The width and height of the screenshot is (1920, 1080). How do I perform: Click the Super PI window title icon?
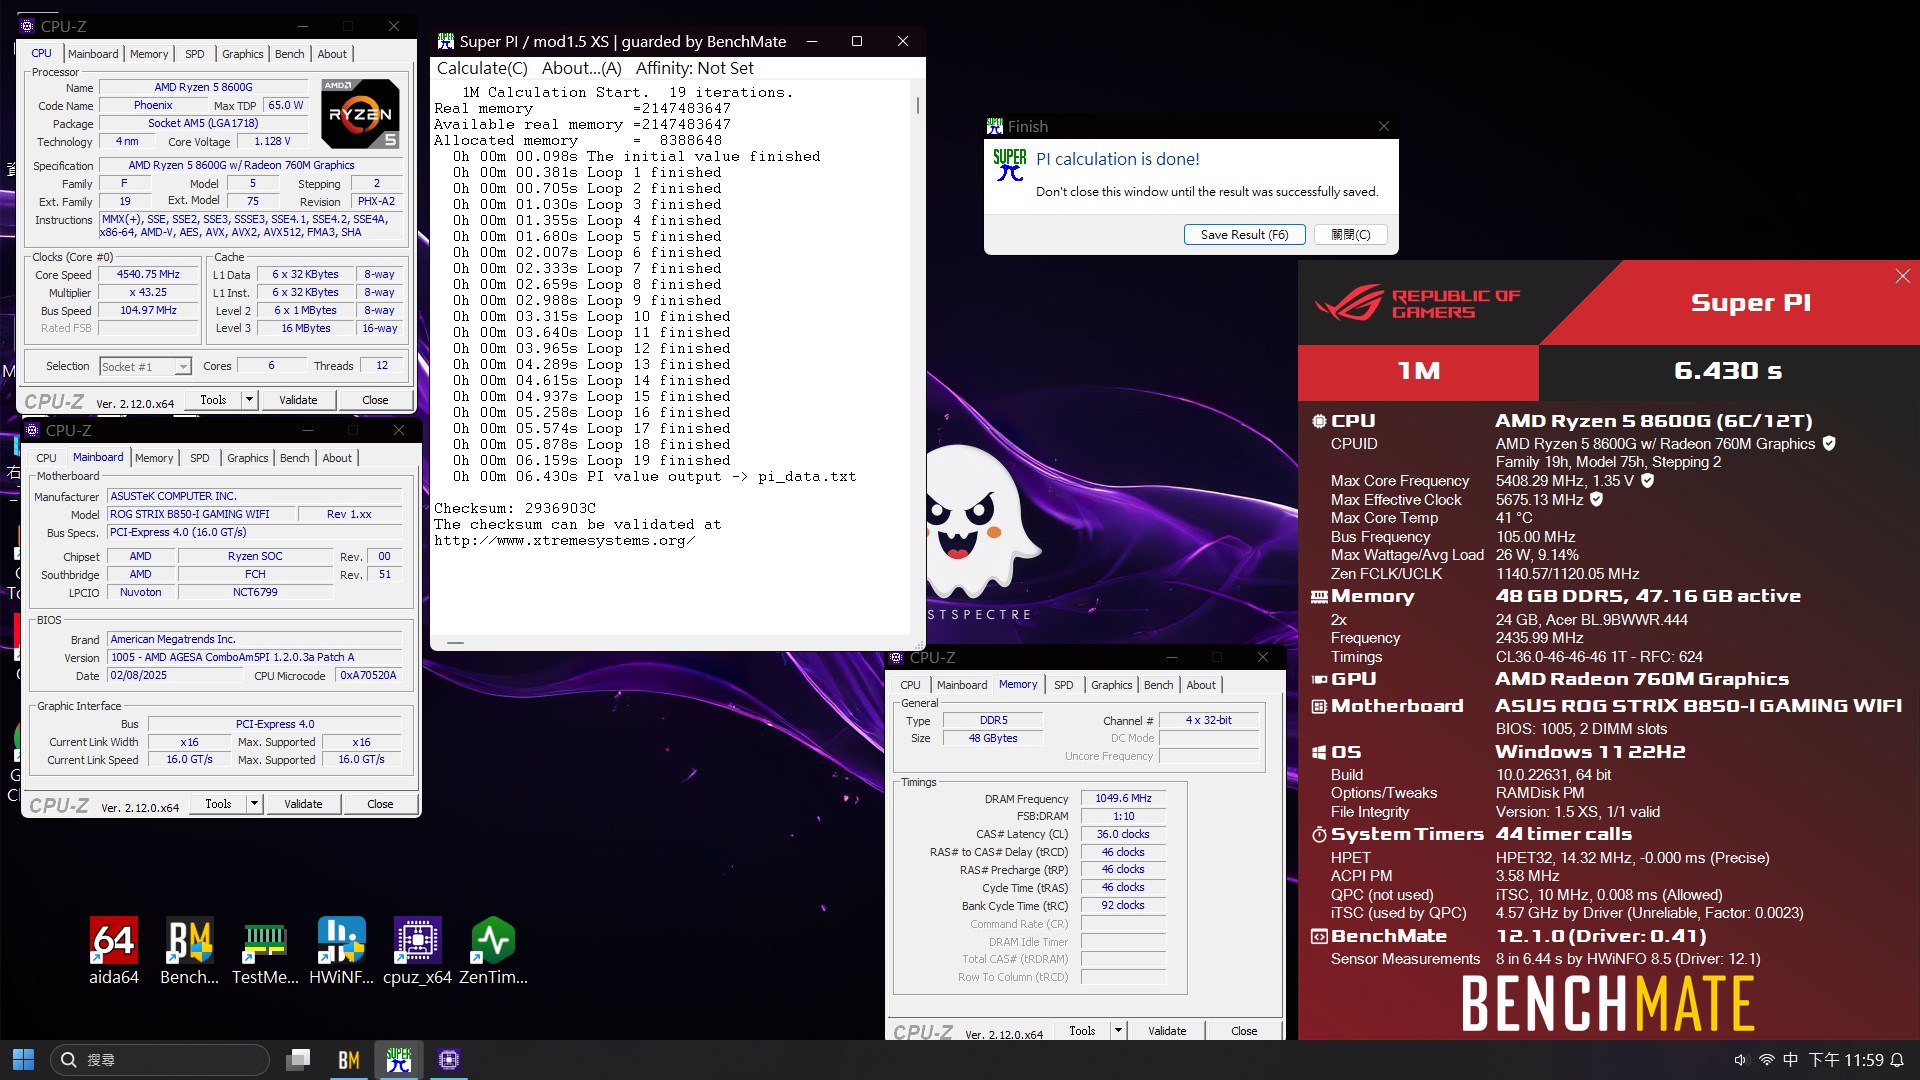tap(446, 41)
